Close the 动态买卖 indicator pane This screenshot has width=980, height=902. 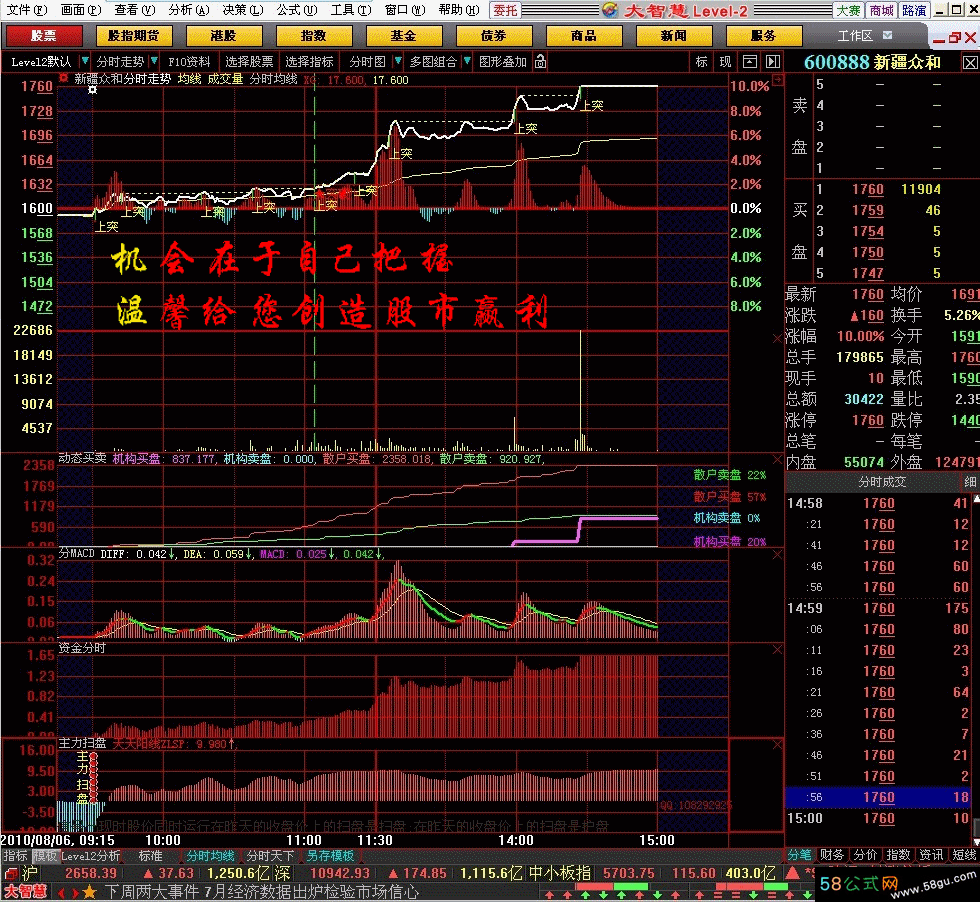777,459
